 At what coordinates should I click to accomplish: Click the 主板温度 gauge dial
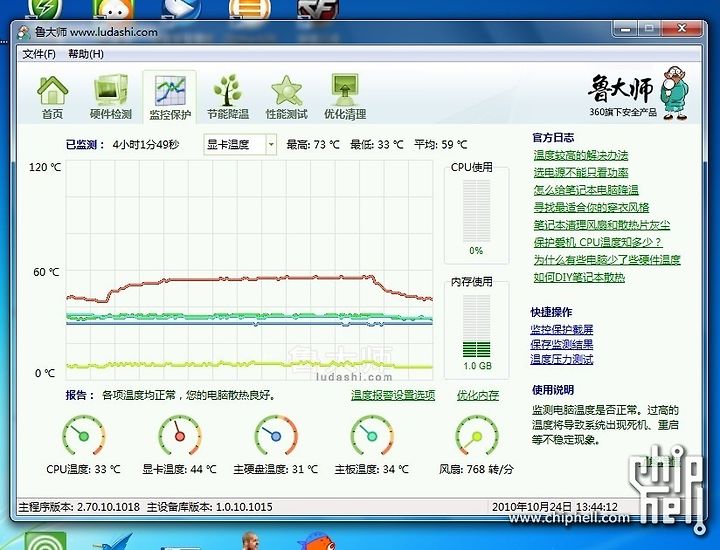(372, 436)
